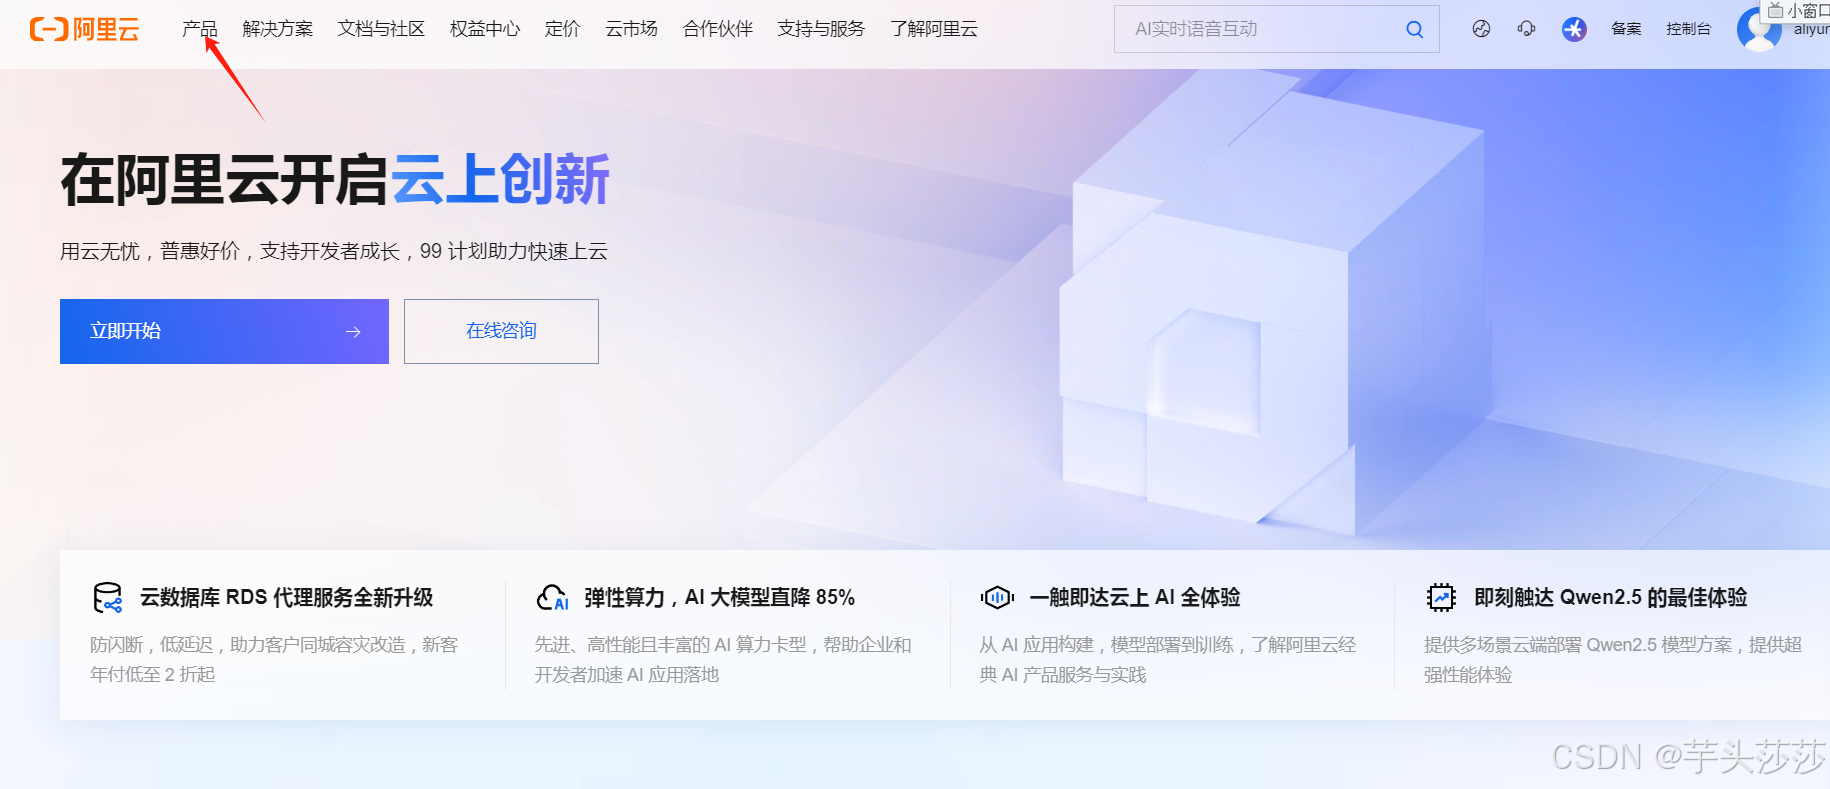Click the search magnifier icon
The image size is (1830, 789).
[x=1414, y=29]
